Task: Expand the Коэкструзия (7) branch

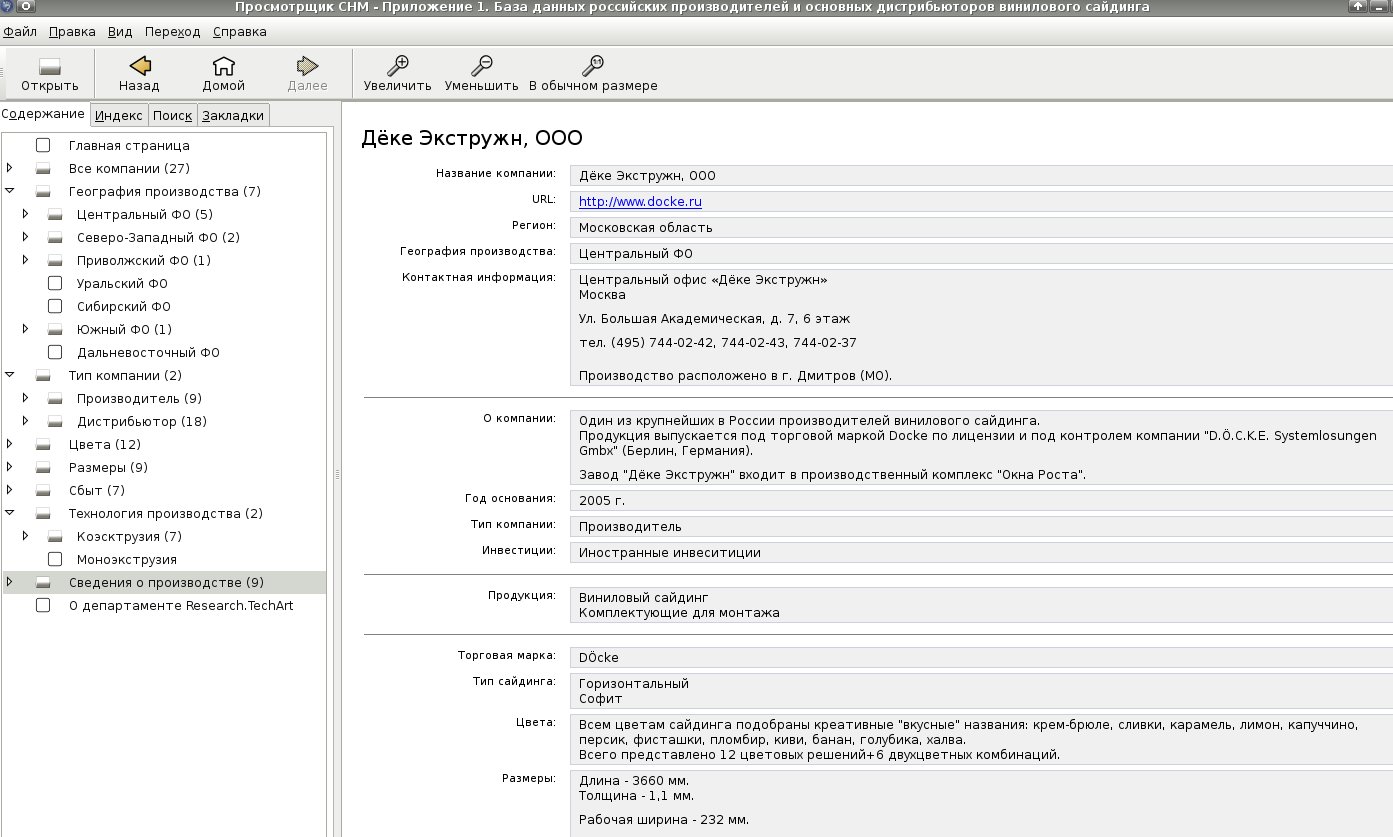Action: [26, 536]
